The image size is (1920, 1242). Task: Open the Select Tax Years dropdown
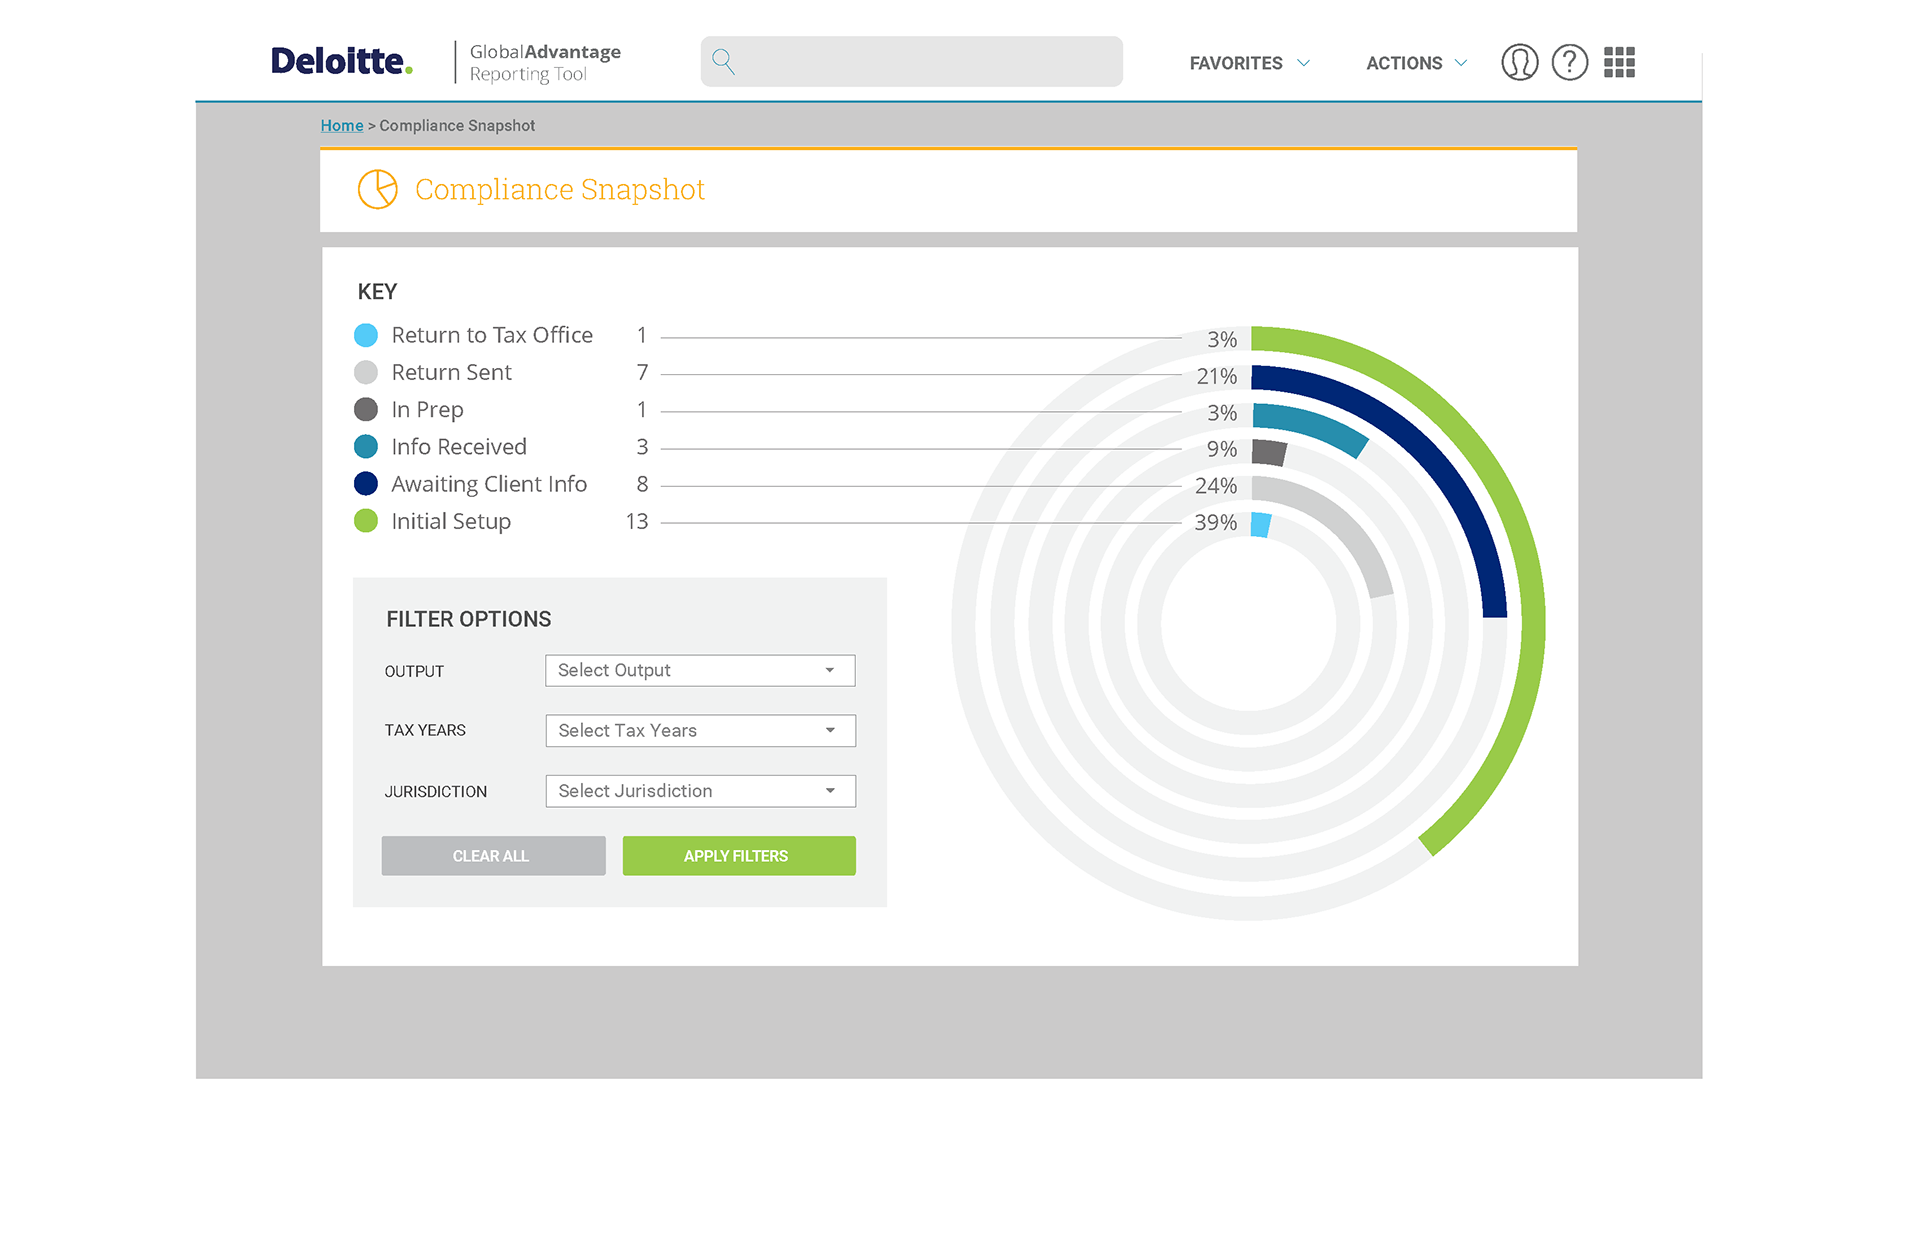pos(699,730)
